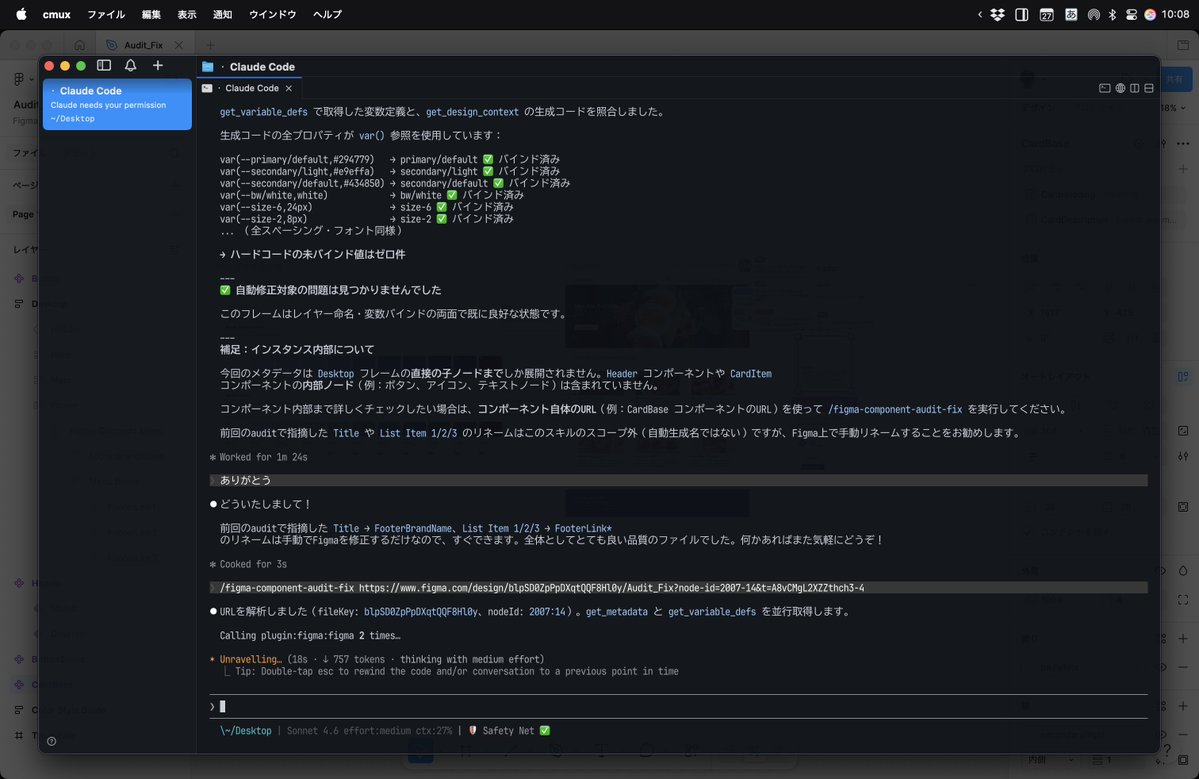Expand hidden menu bar items chevron

tap(980, 14)
